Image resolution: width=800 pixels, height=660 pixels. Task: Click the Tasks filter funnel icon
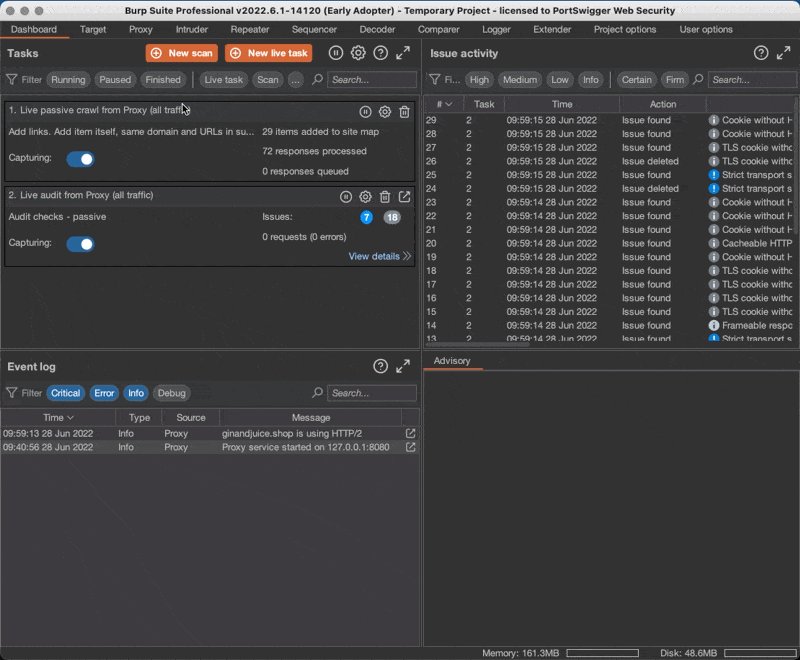12,80
